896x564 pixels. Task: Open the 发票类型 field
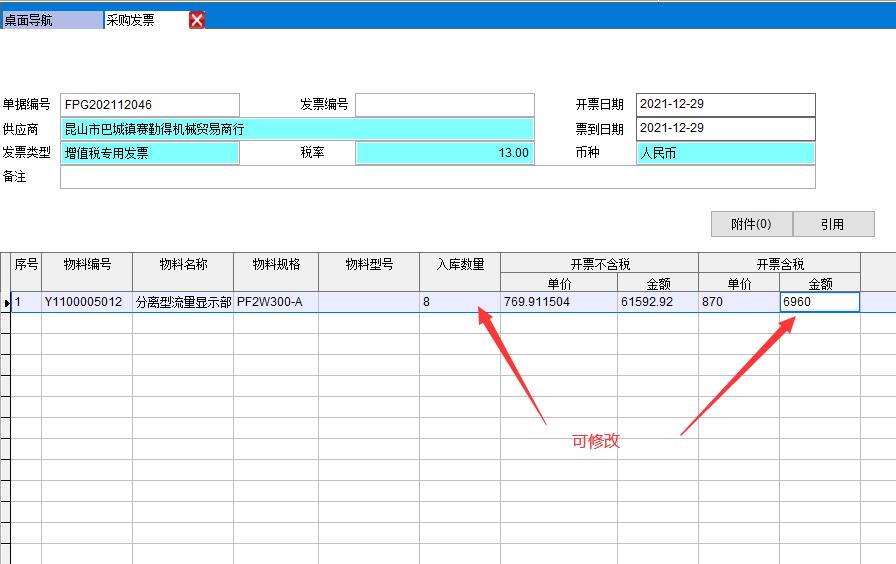click(150, 153)
